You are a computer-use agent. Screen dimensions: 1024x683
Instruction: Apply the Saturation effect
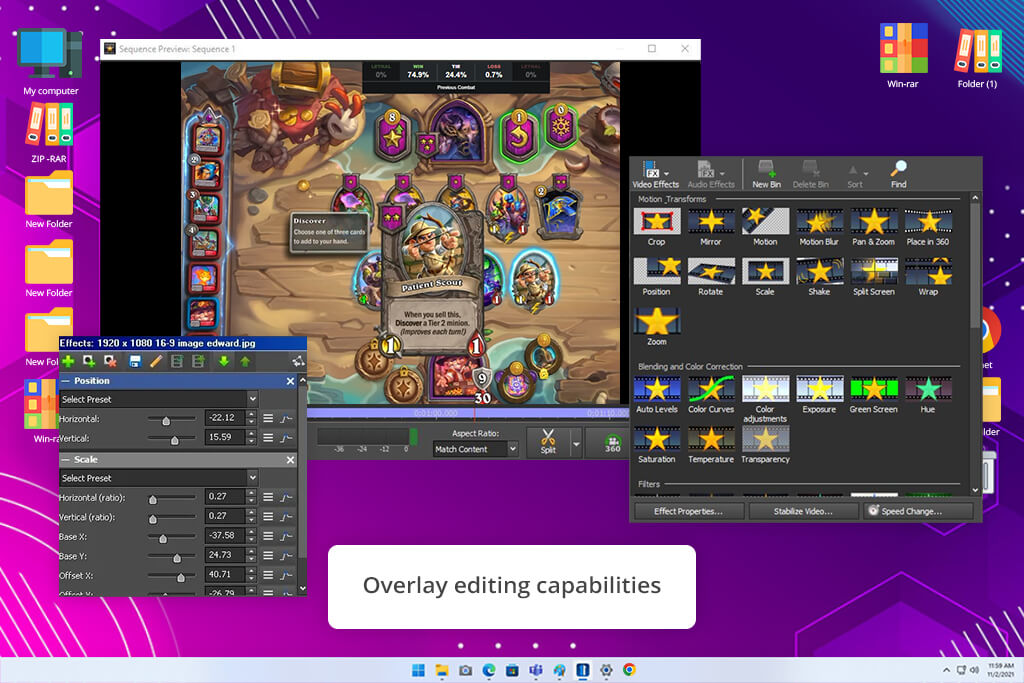pyautogui.click(x=656, y=445)
